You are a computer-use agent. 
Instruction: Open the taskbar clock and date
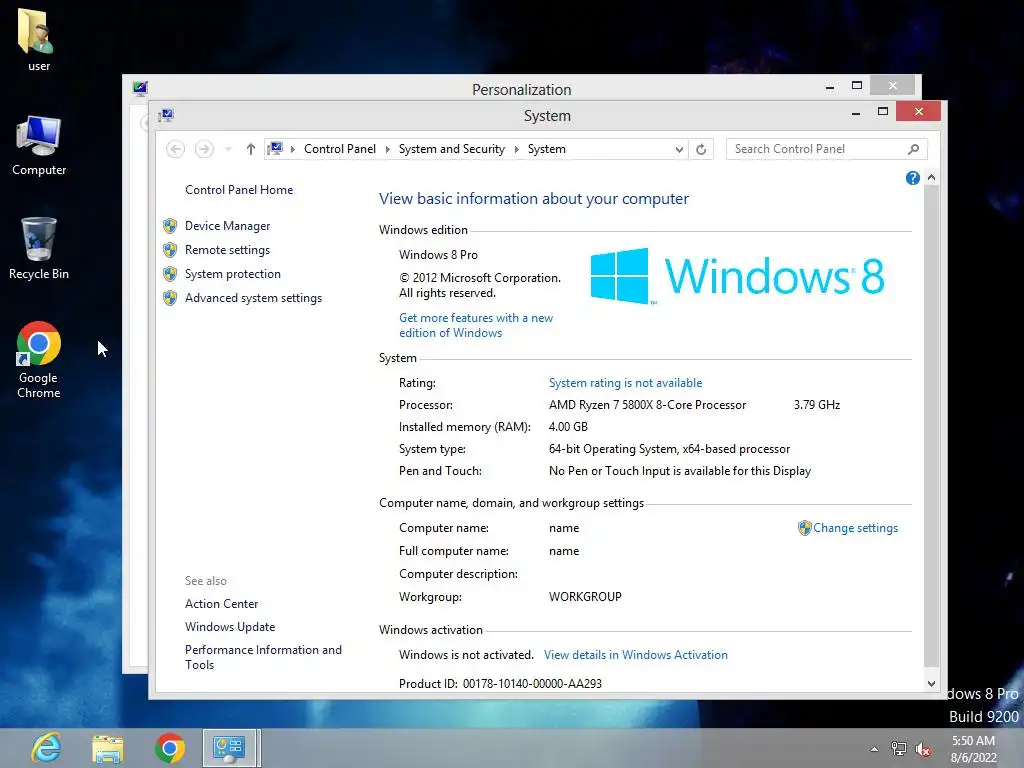coord(974,749)
